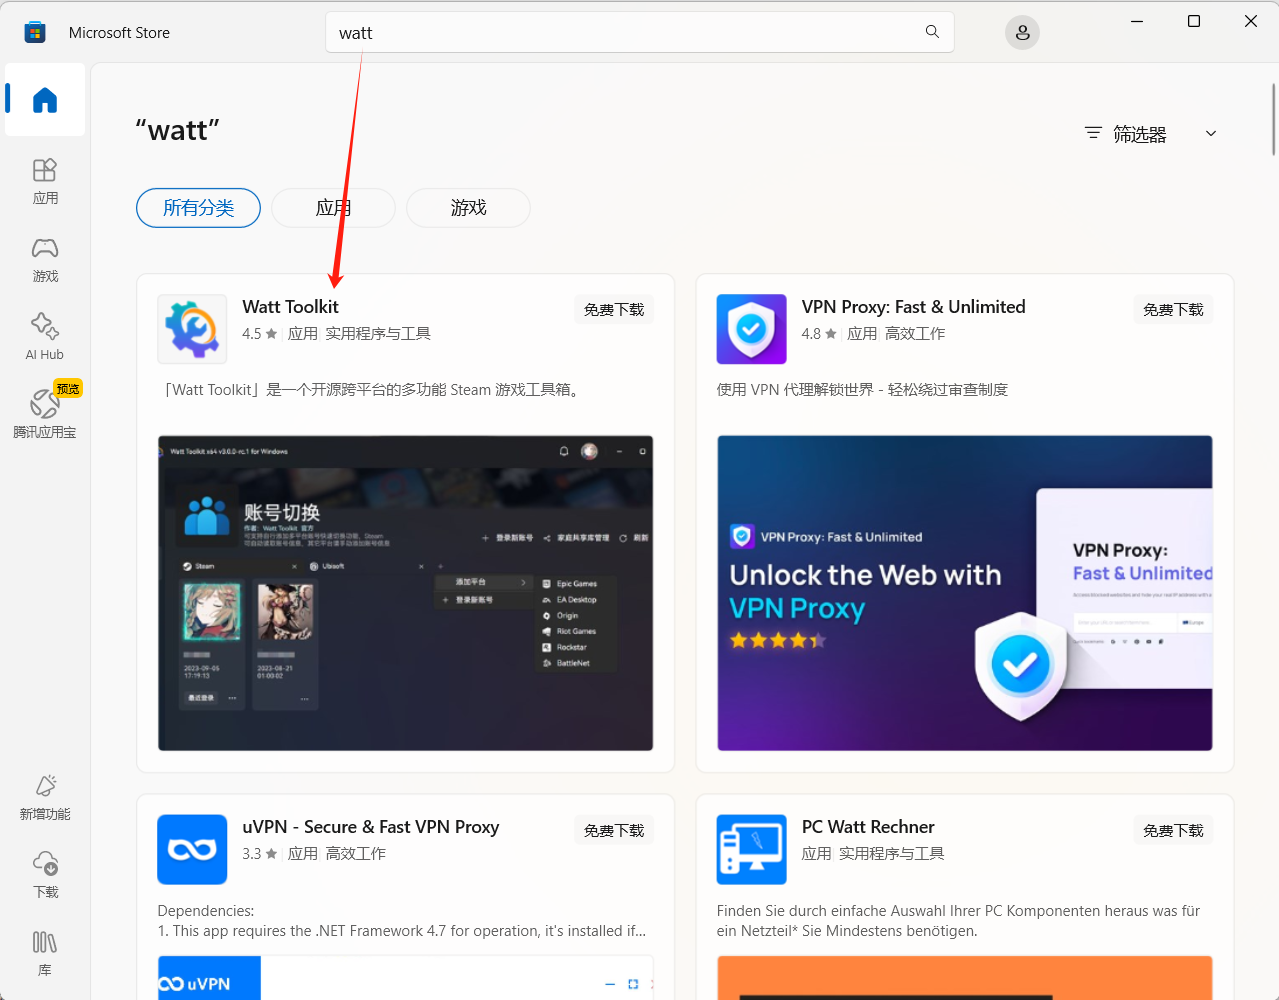Click the "watt" results heading

[178, 130]
